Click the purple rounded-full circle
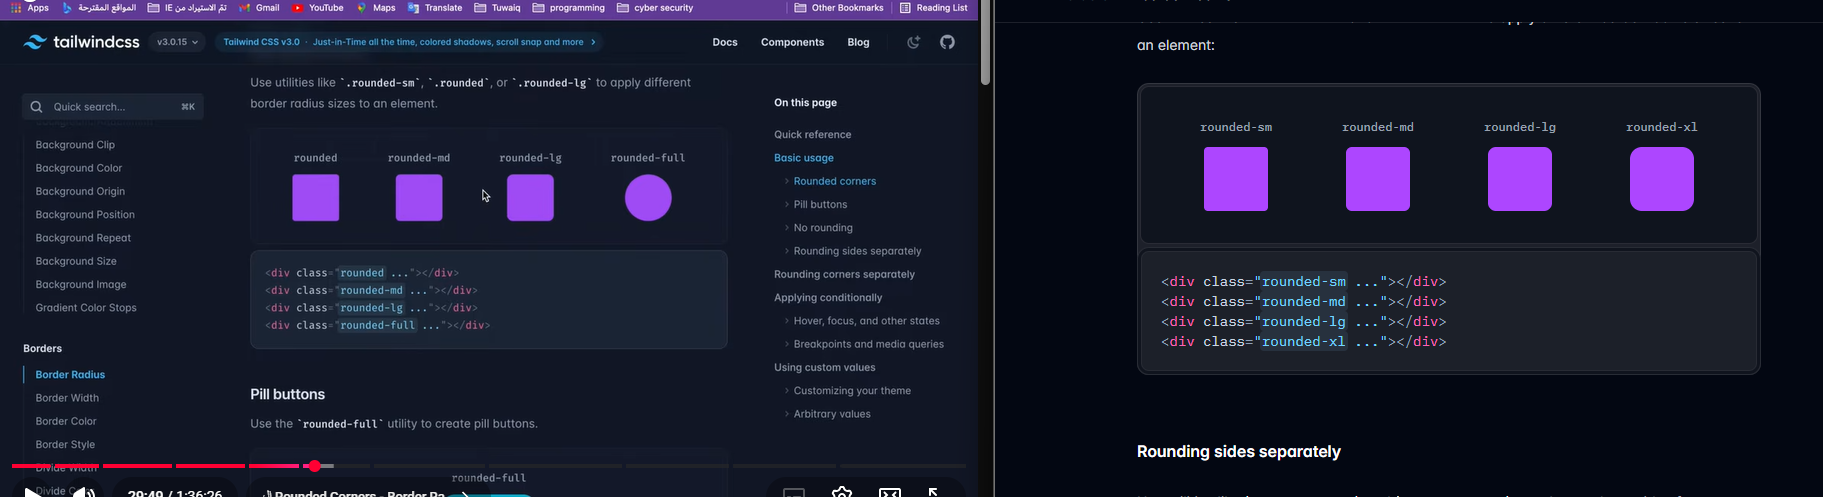 (648, 198)
